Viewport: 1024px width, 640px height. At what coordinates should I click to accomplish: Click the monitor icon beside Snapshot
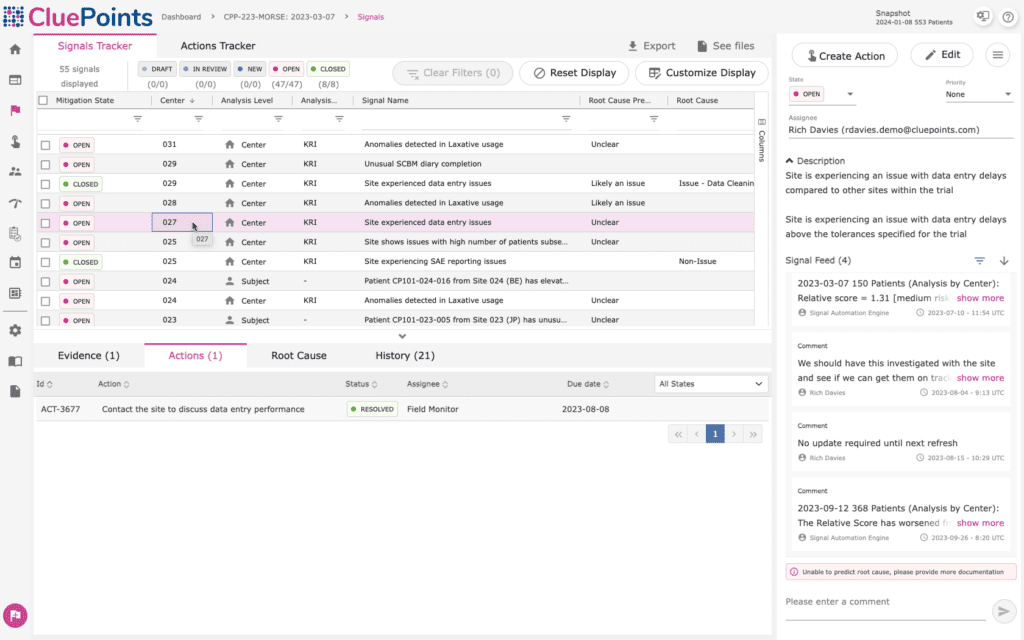983,16
